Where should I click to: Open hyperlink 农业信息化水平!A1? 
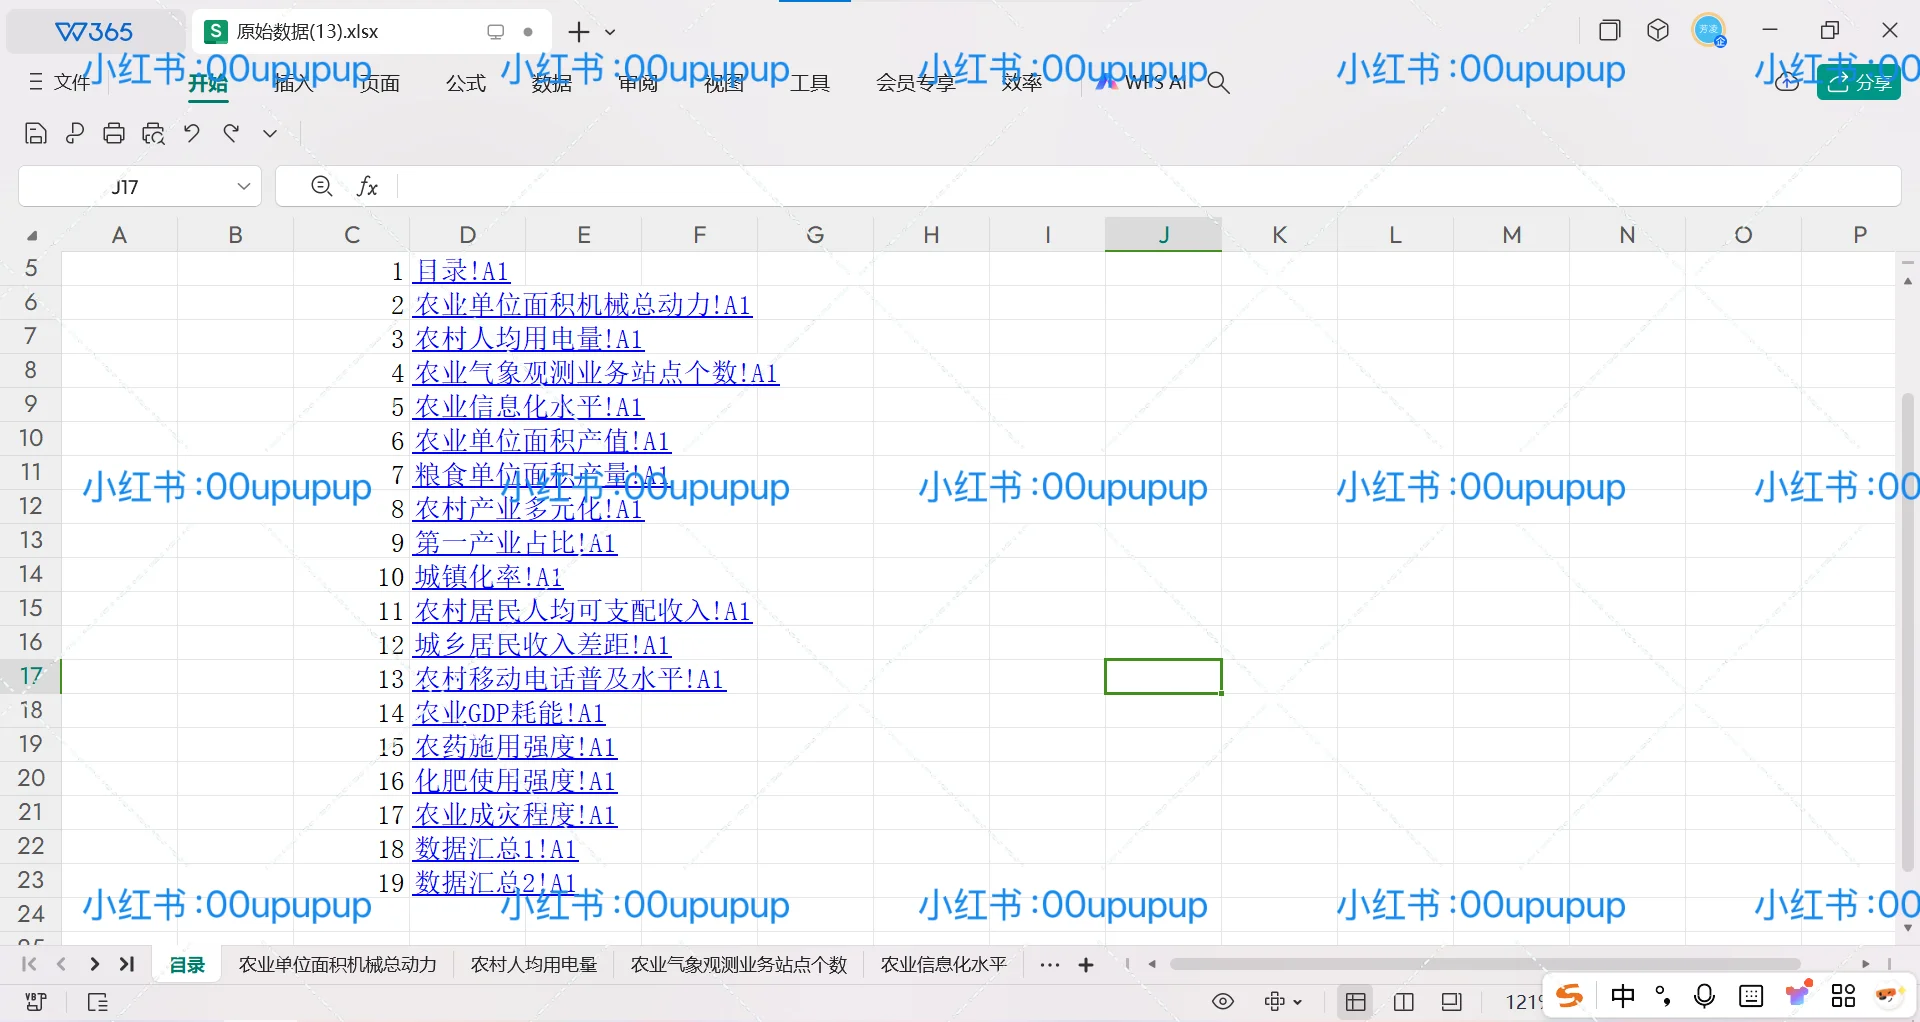[x=529, y=407]
